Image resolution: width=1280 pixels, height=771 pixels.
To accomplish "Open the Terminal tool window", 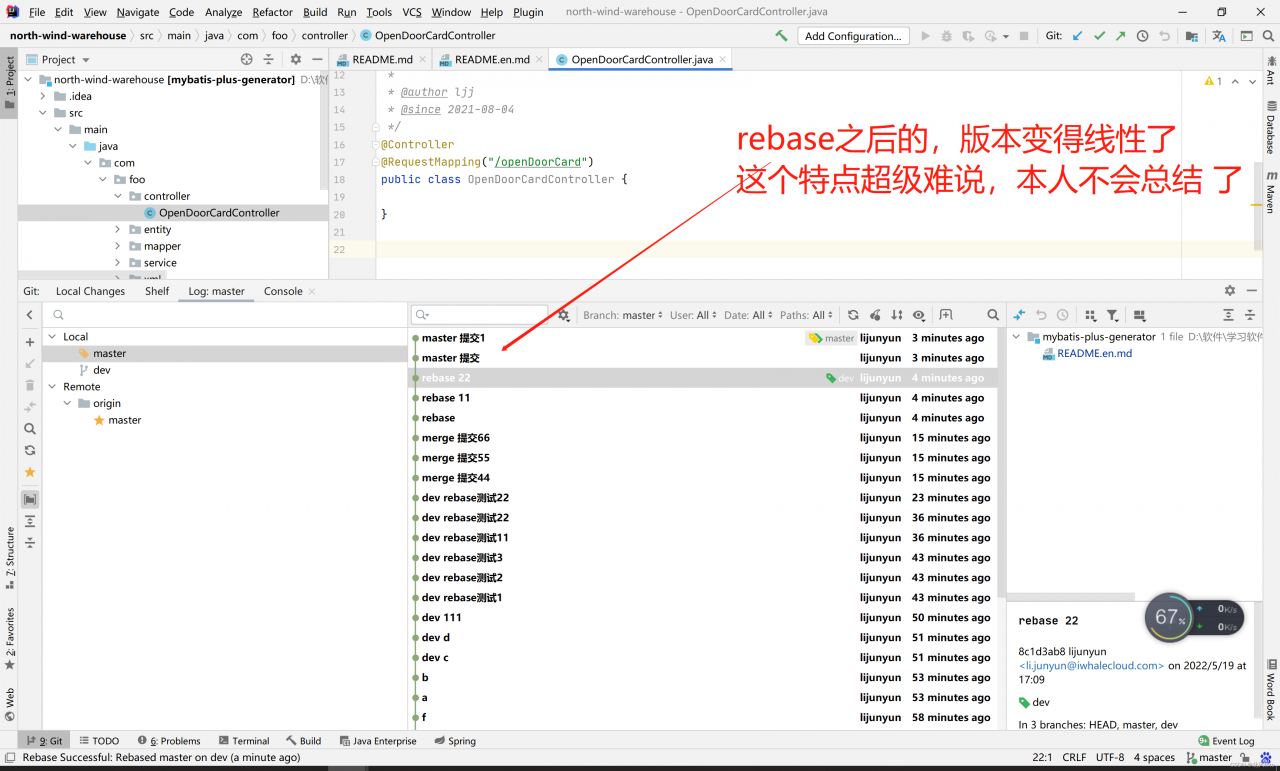I will 243,741.
